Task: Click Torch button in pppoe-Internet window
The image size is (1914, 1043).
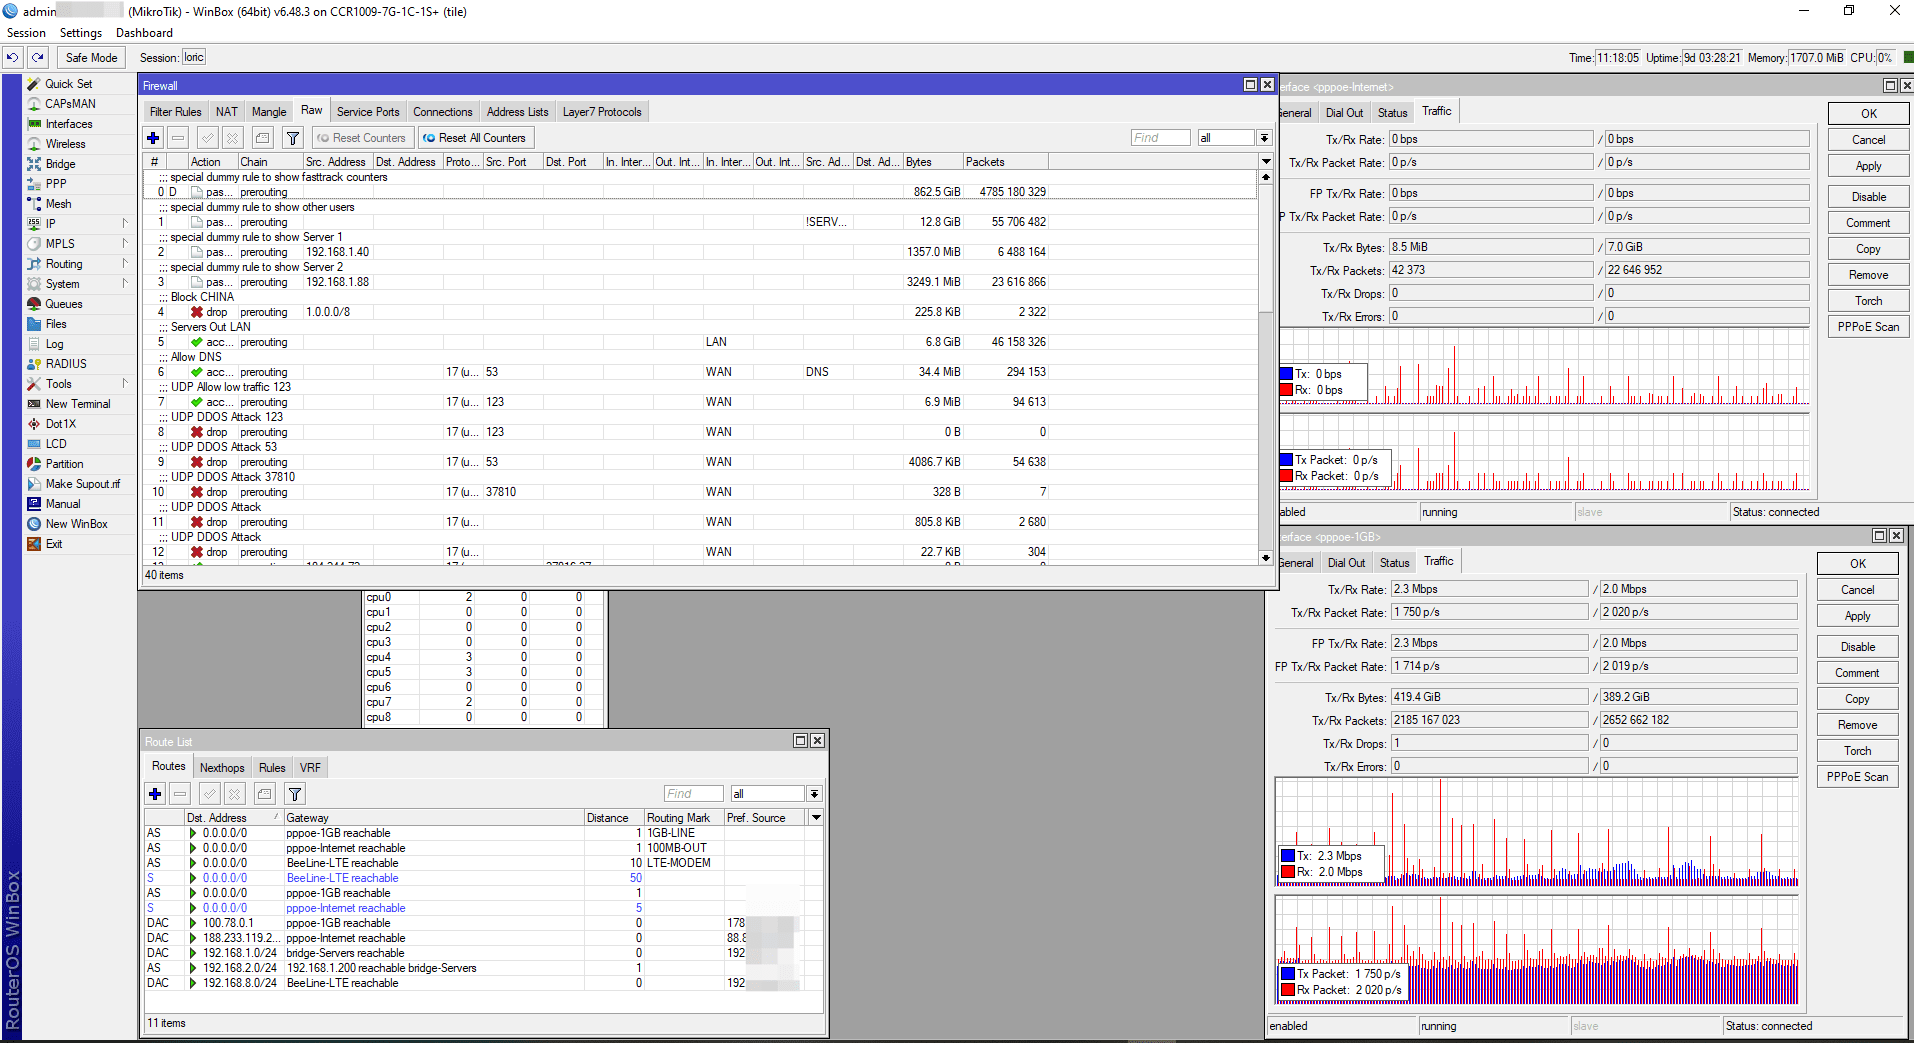Action: (x=1868, y=301)
